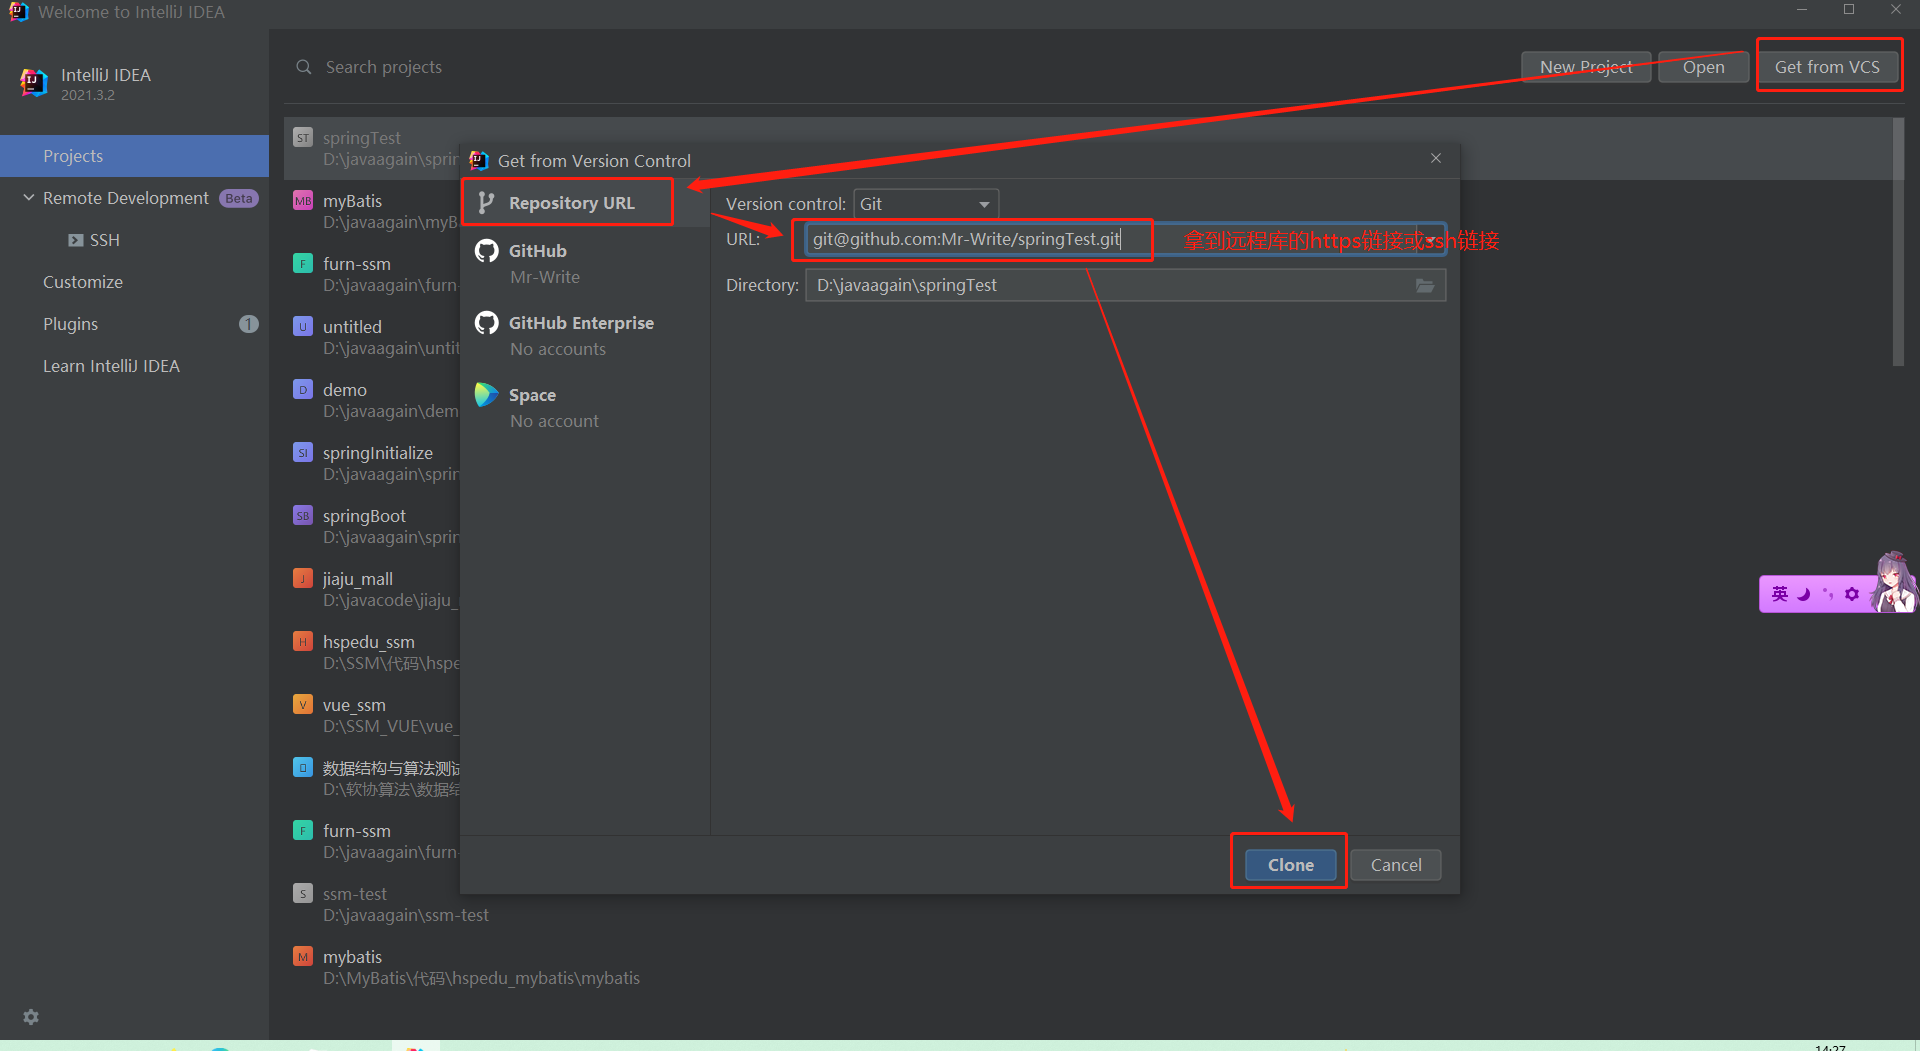This screenshot has height=1051, width=1920.
Task: Click the demo D project icon
Action: click(x=303, y=389)
